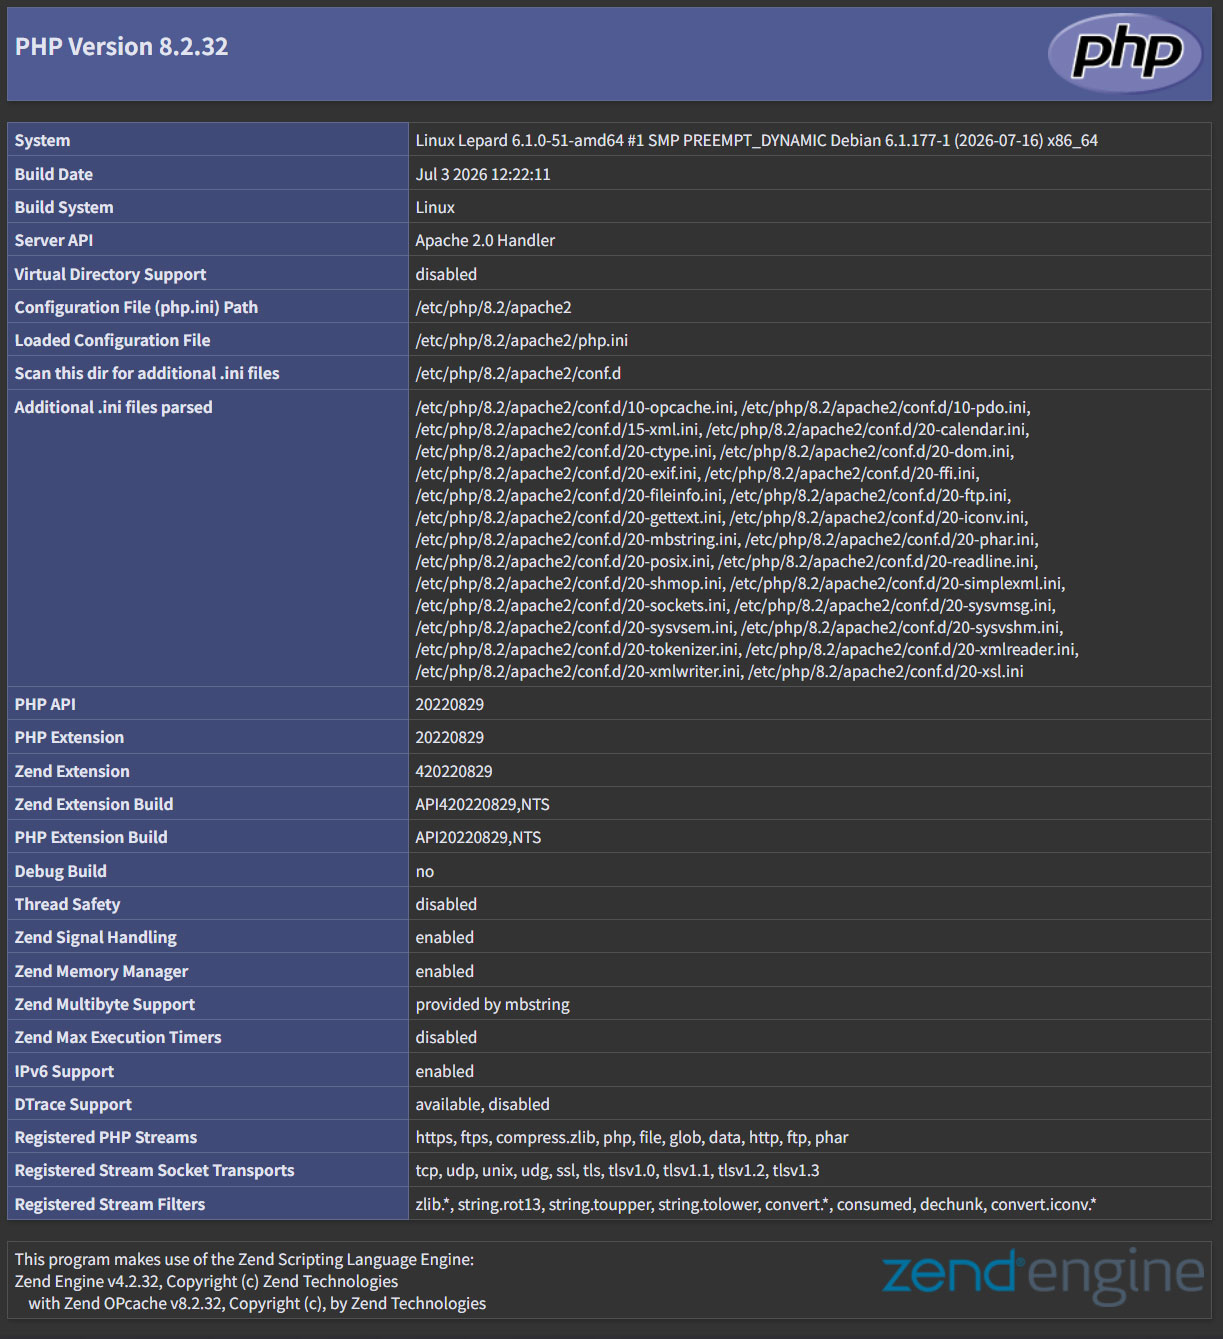Select the API20220829,NTS value
1223x1339 pixels.
tap(478, 837)
